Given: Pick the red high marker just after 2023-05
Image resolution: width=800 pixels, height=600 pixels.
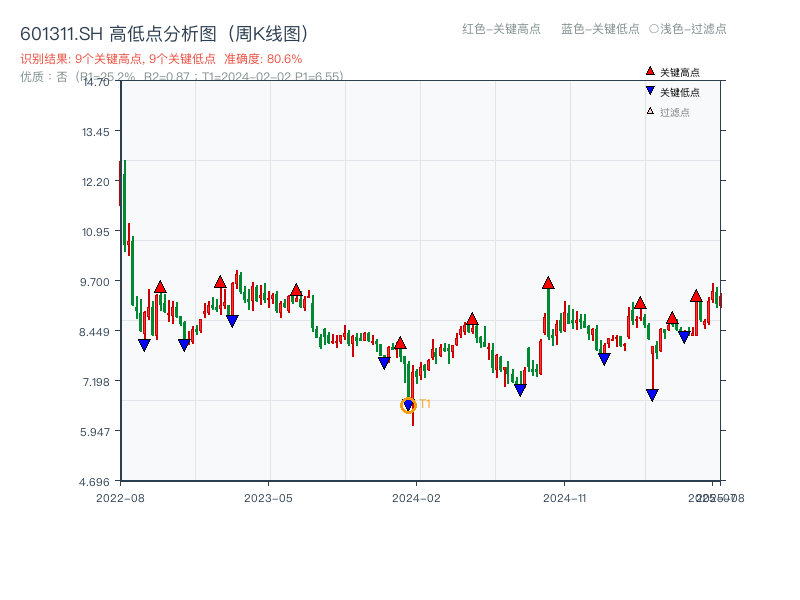Looking at the screenshot, I should (x=296, y=290).
